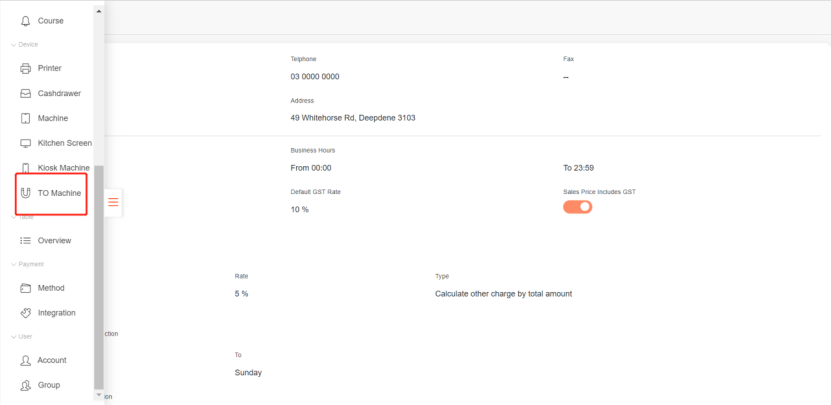Click the sidebar scrollbar down arrow
Screen dimensions: 831x405
click(x=98, y=396)
